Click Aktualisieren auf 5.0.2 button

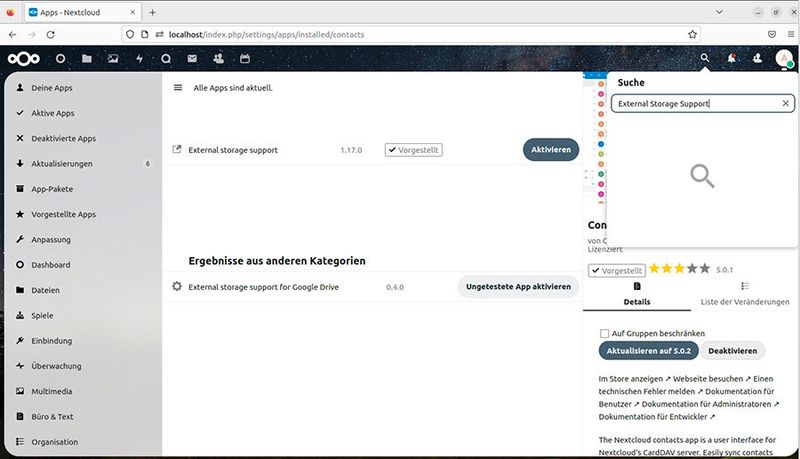tap(648, 351)
